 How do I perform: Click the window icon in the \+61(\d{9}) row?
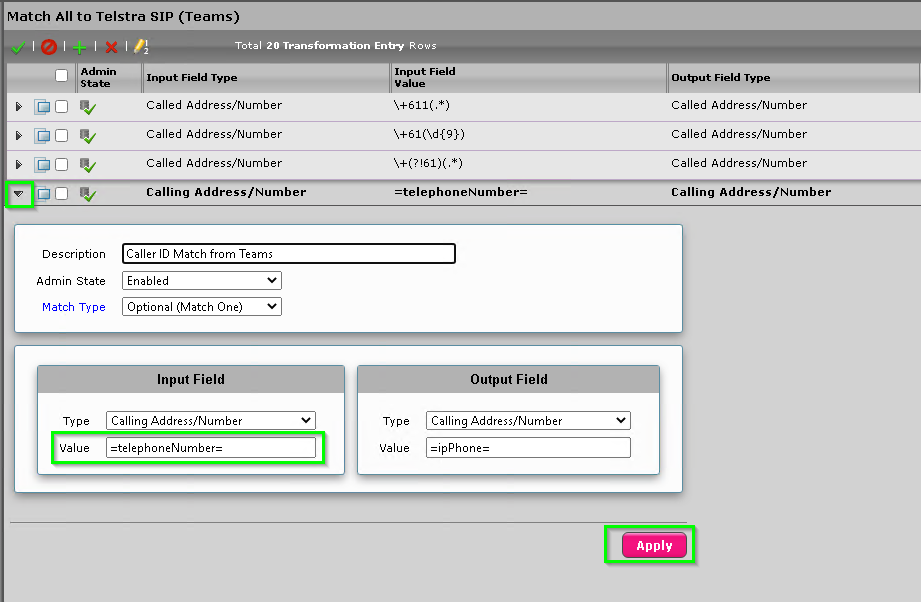(42, 136)
